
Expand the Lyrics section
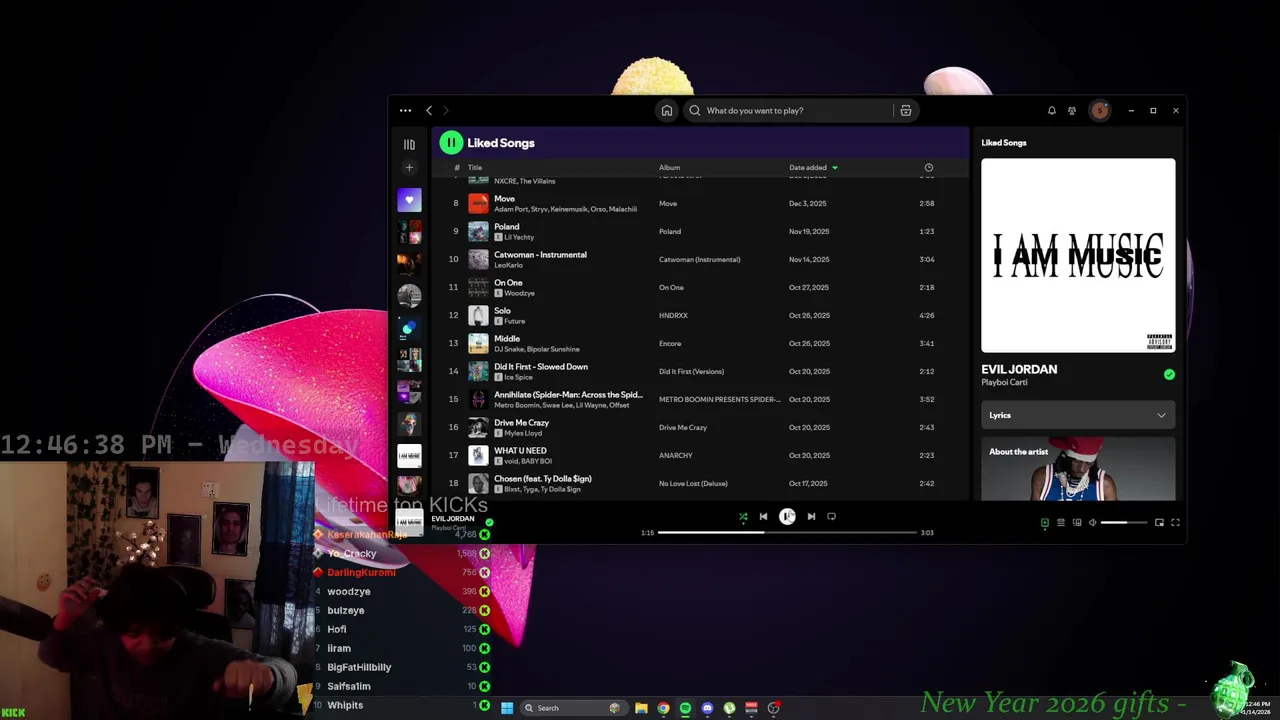pyautogui.click(x=1078, y=415)
